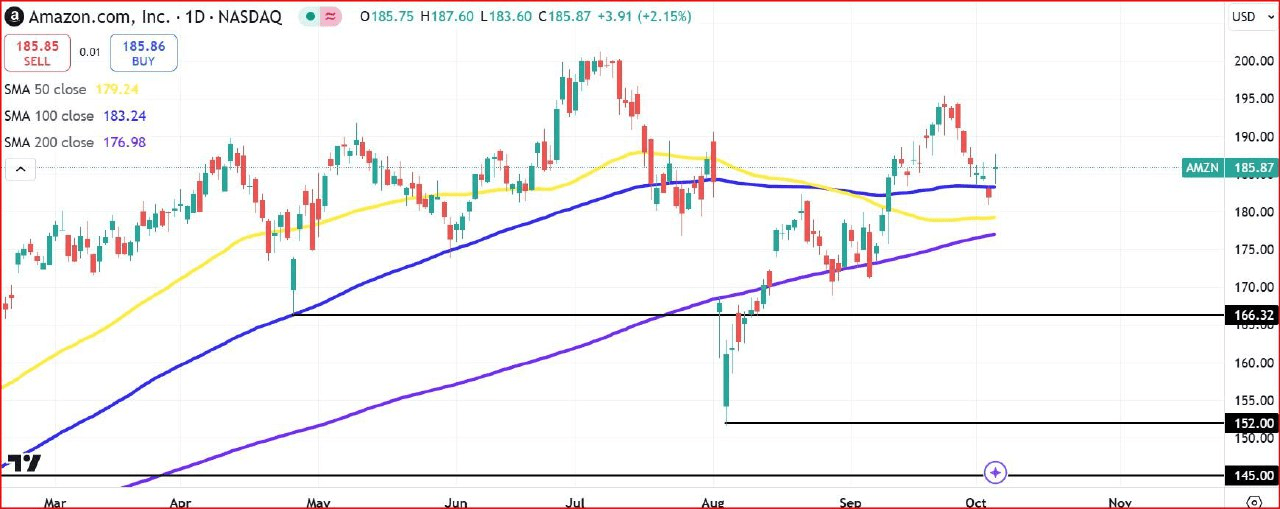
Task: Collapse the indicator legend with the chevron
Action: [20, 170]
